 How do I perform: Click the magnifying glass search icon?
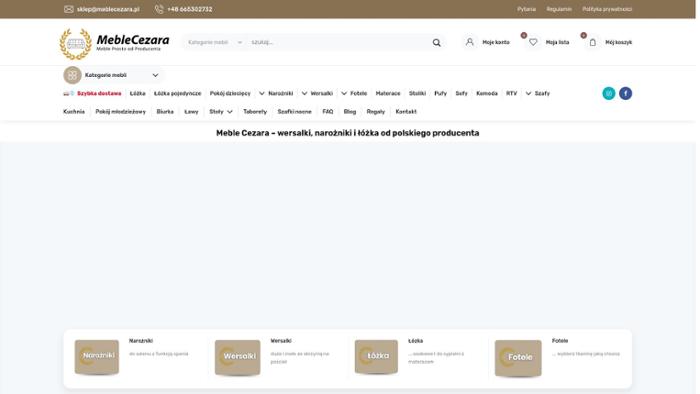[x=436, y=42]
